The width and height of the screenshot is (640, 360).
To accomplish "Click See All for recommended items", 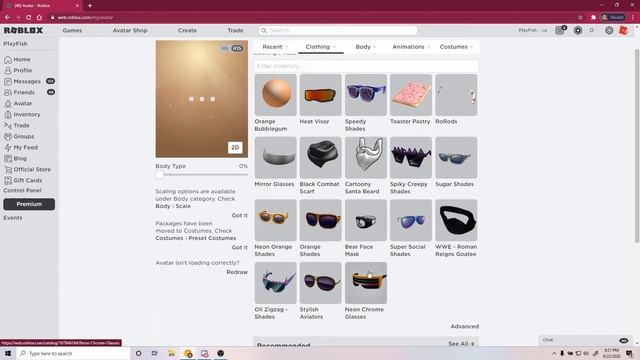I will point(461,344).
